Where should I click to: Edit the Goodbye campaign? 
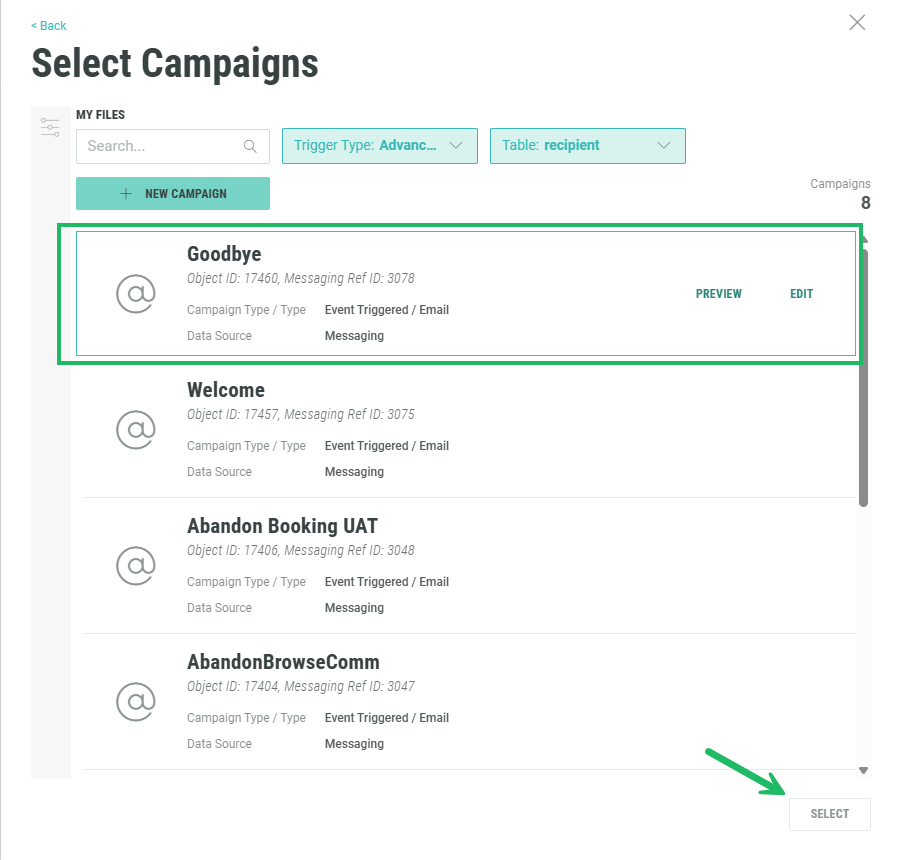click(801, 294)
